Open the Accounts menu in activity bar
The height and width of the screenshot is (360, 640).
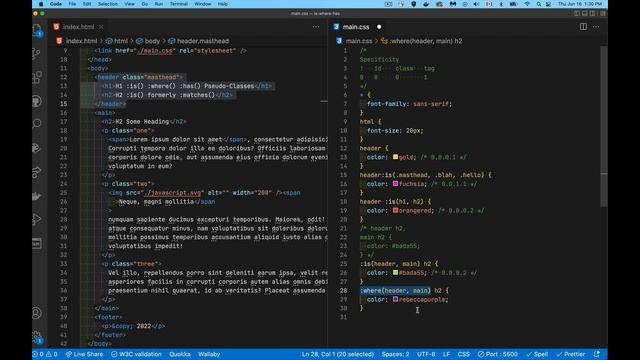tap(37, 313)
